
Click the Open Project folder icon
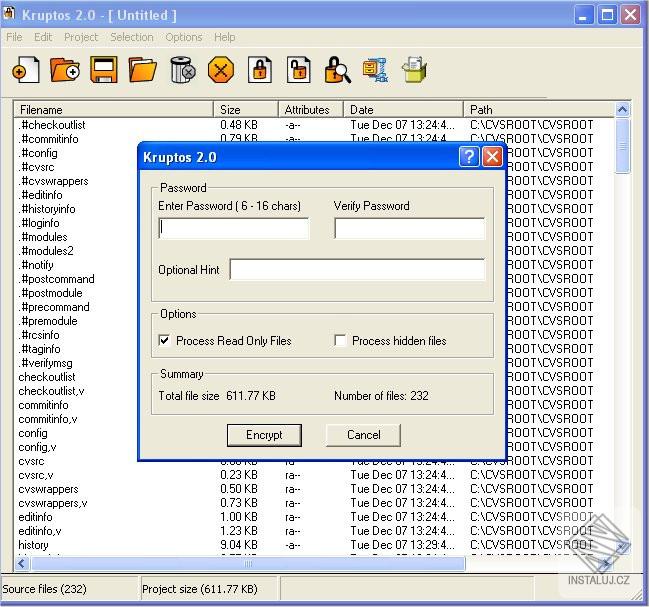click(x=142, y=70)
